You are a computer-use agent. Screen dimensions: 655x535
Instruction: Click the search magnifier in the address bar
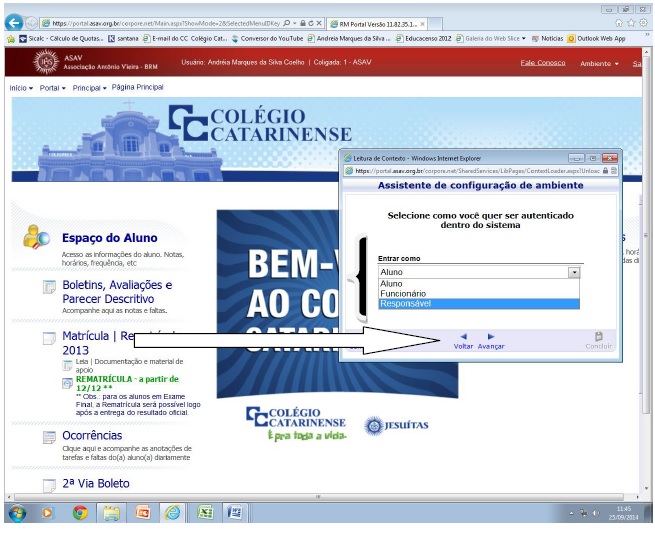tap(287, 23)
